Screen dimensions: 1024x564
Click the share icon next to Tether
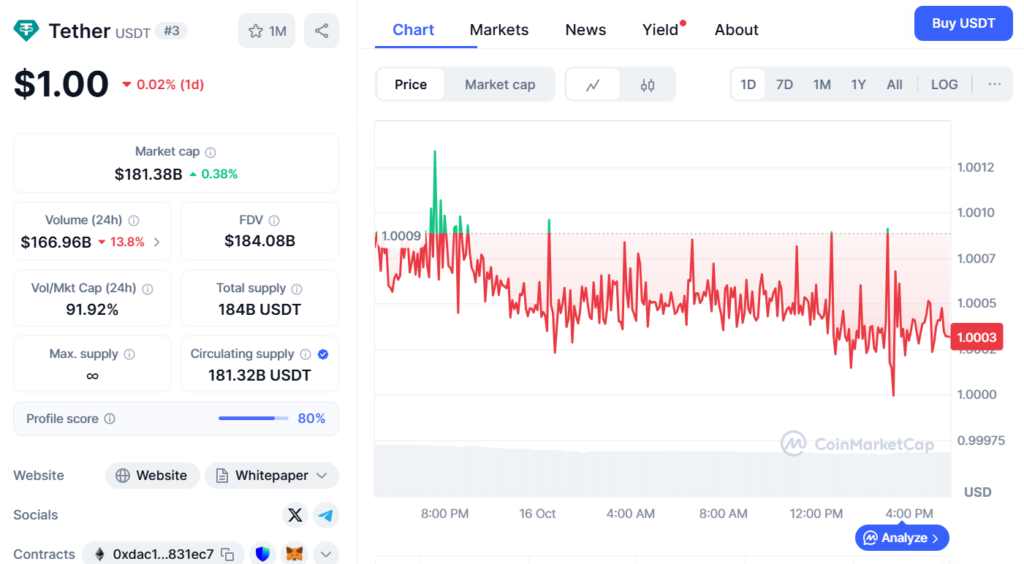point(321,31)
